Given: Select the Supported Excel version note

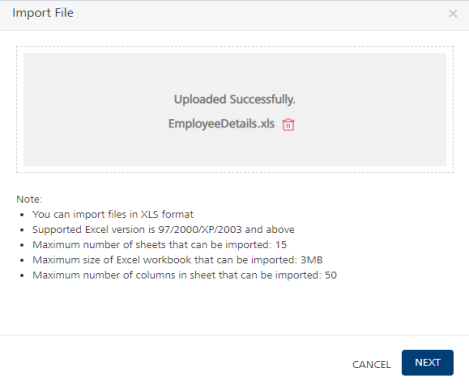Looking at the screenshot, I should (163, 230).
